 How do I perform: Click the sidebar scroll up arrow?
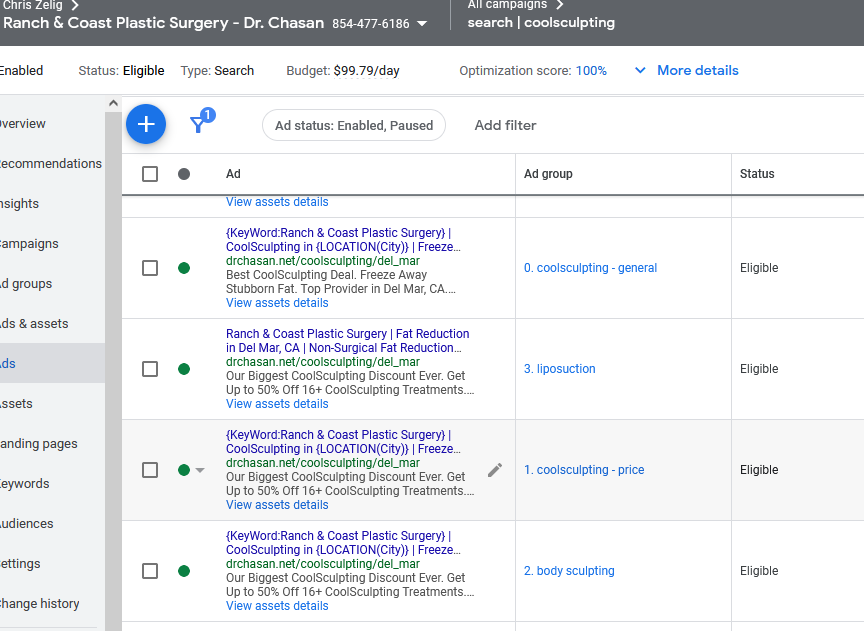pyautogui.click(x=113, y=103)
